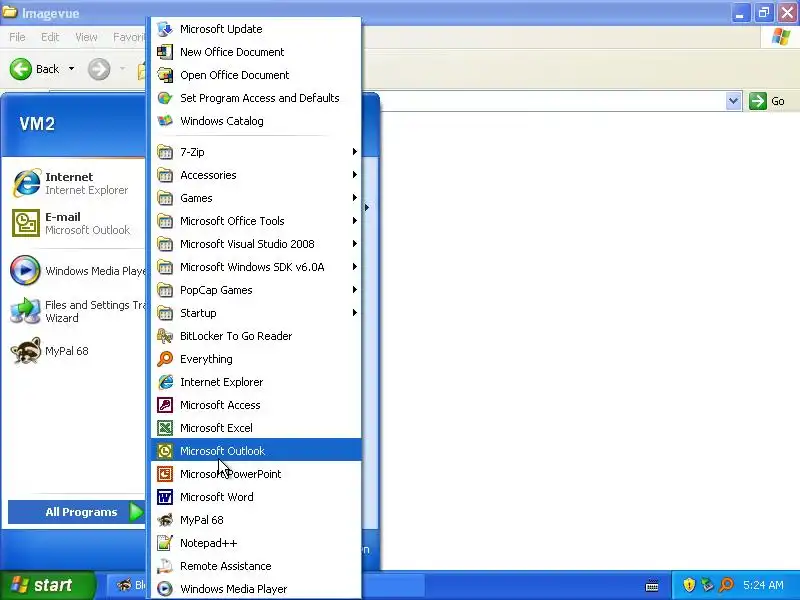Open the View menu in Imagevue window

pos(86,37)
